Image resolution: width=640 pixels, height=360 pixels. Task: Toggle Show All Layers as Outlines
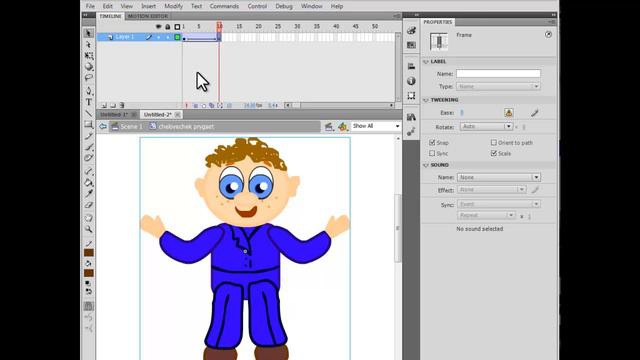177,27
